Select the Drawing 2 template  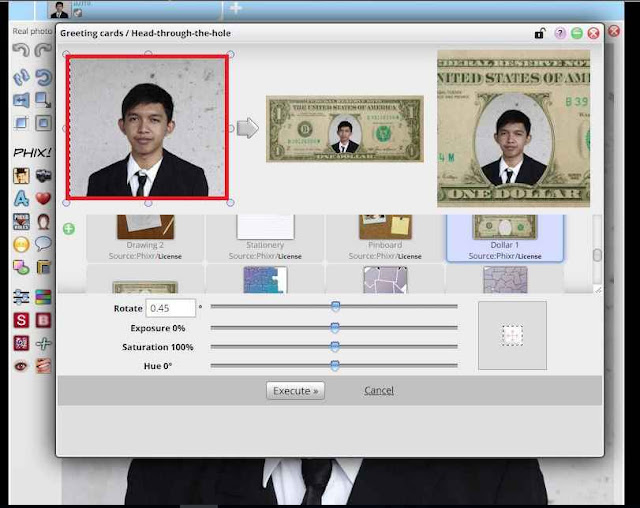(x=145, y=237)
